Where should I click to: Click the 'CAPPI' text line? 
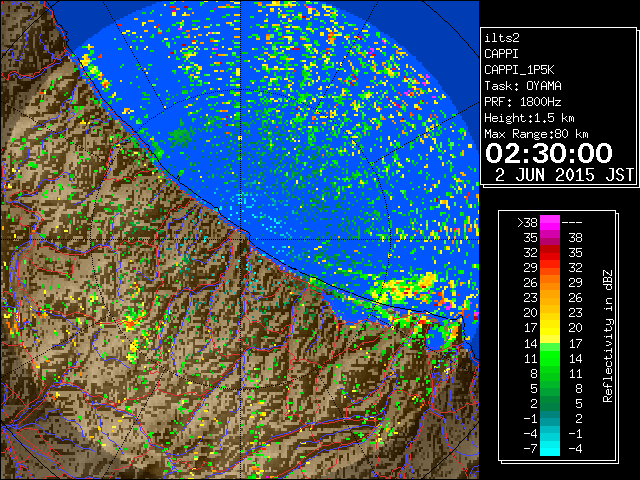pyautogui.click(x=501, y=54)
